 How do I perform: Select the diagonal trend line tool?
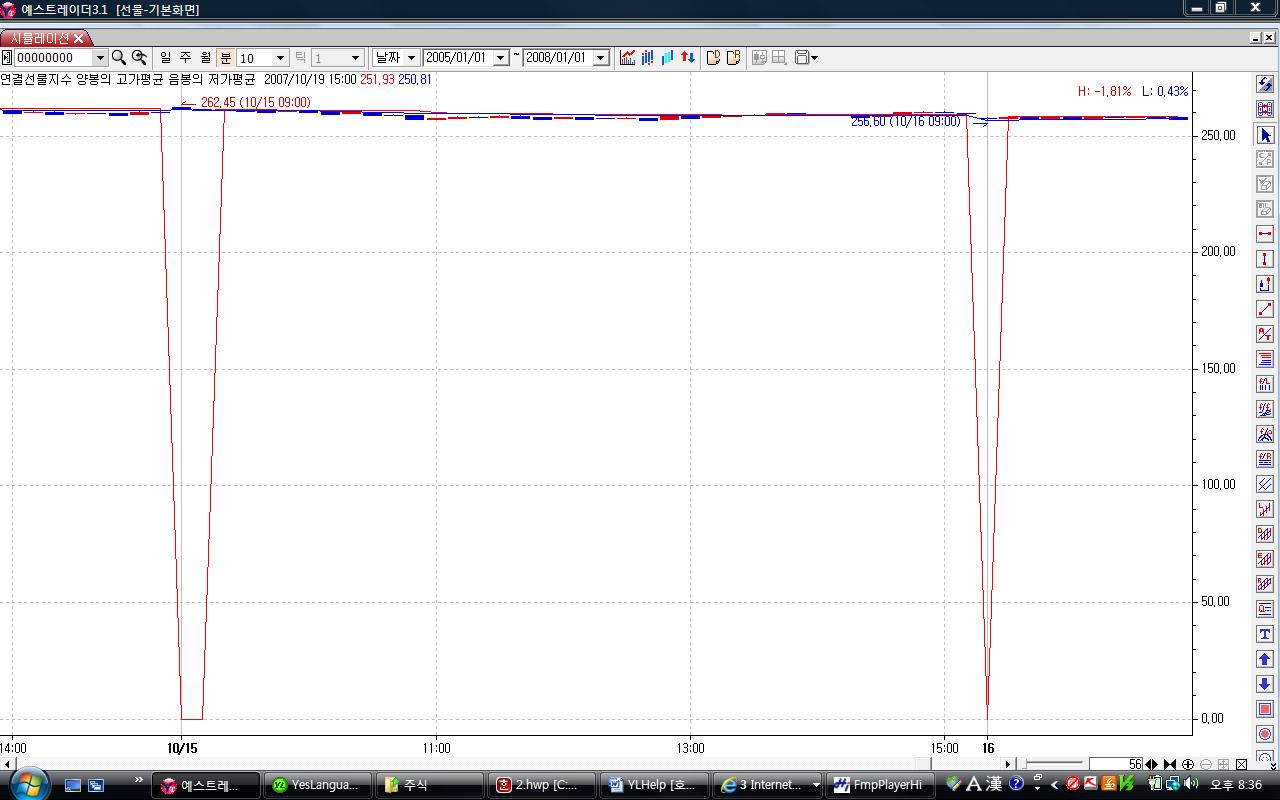1265,309
